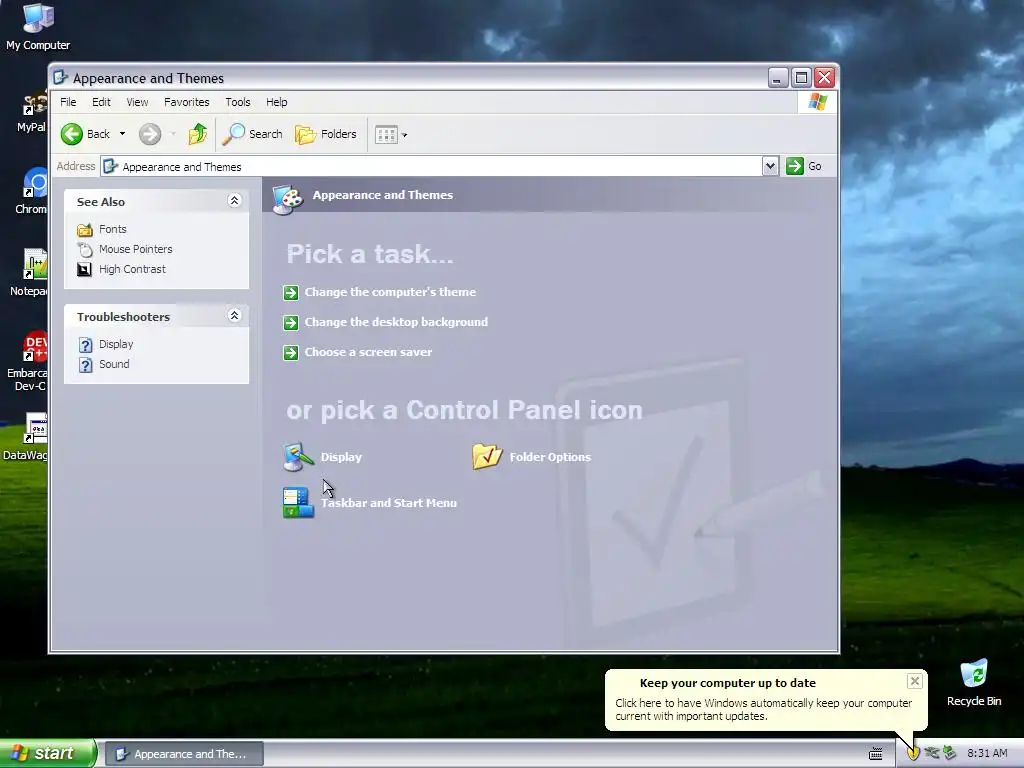Click the Folder Options label
Viewport: 1024px width, 768px height.
pyautogui.click(x=550, y=457)
